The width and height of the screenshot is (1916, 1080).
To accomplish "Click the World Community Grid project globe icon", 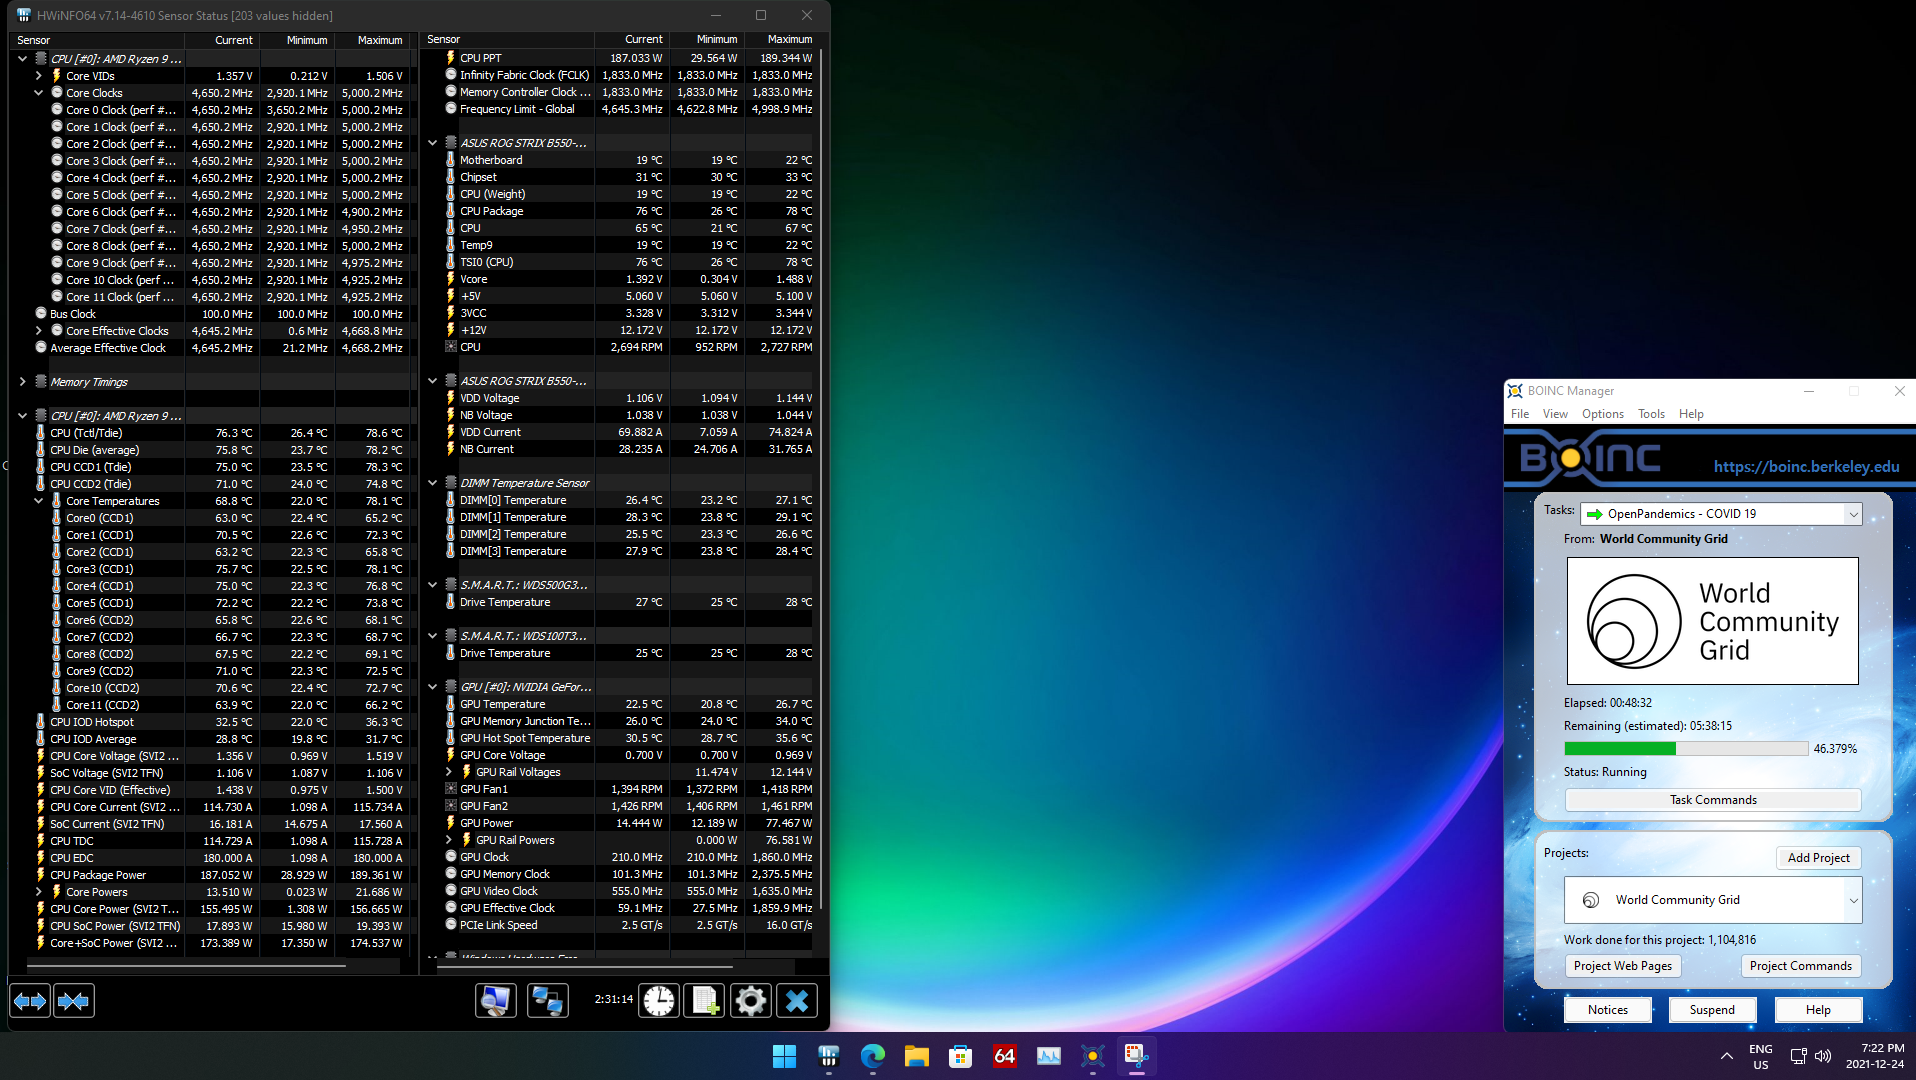I will point(1590,900).
